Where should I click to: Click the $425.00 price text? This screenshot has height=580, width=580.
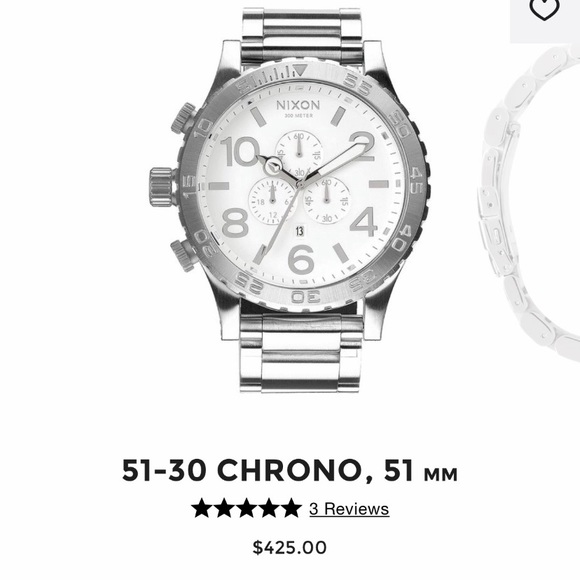290,547
